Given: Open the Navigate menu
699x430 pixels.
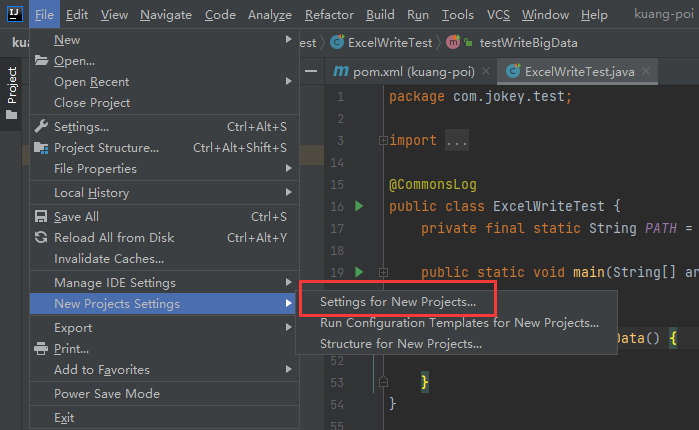Looking at the screenshot, I should pyautogui.click(x=166, y=15).
